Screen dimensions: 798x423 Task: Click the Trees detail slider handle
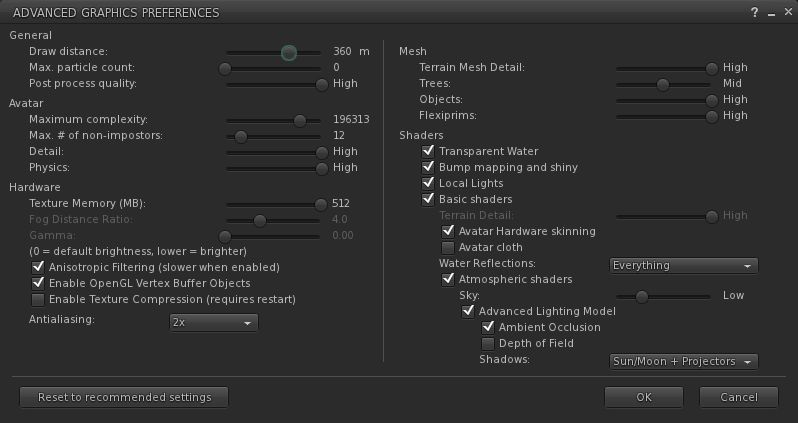click(x=662, y=84)
